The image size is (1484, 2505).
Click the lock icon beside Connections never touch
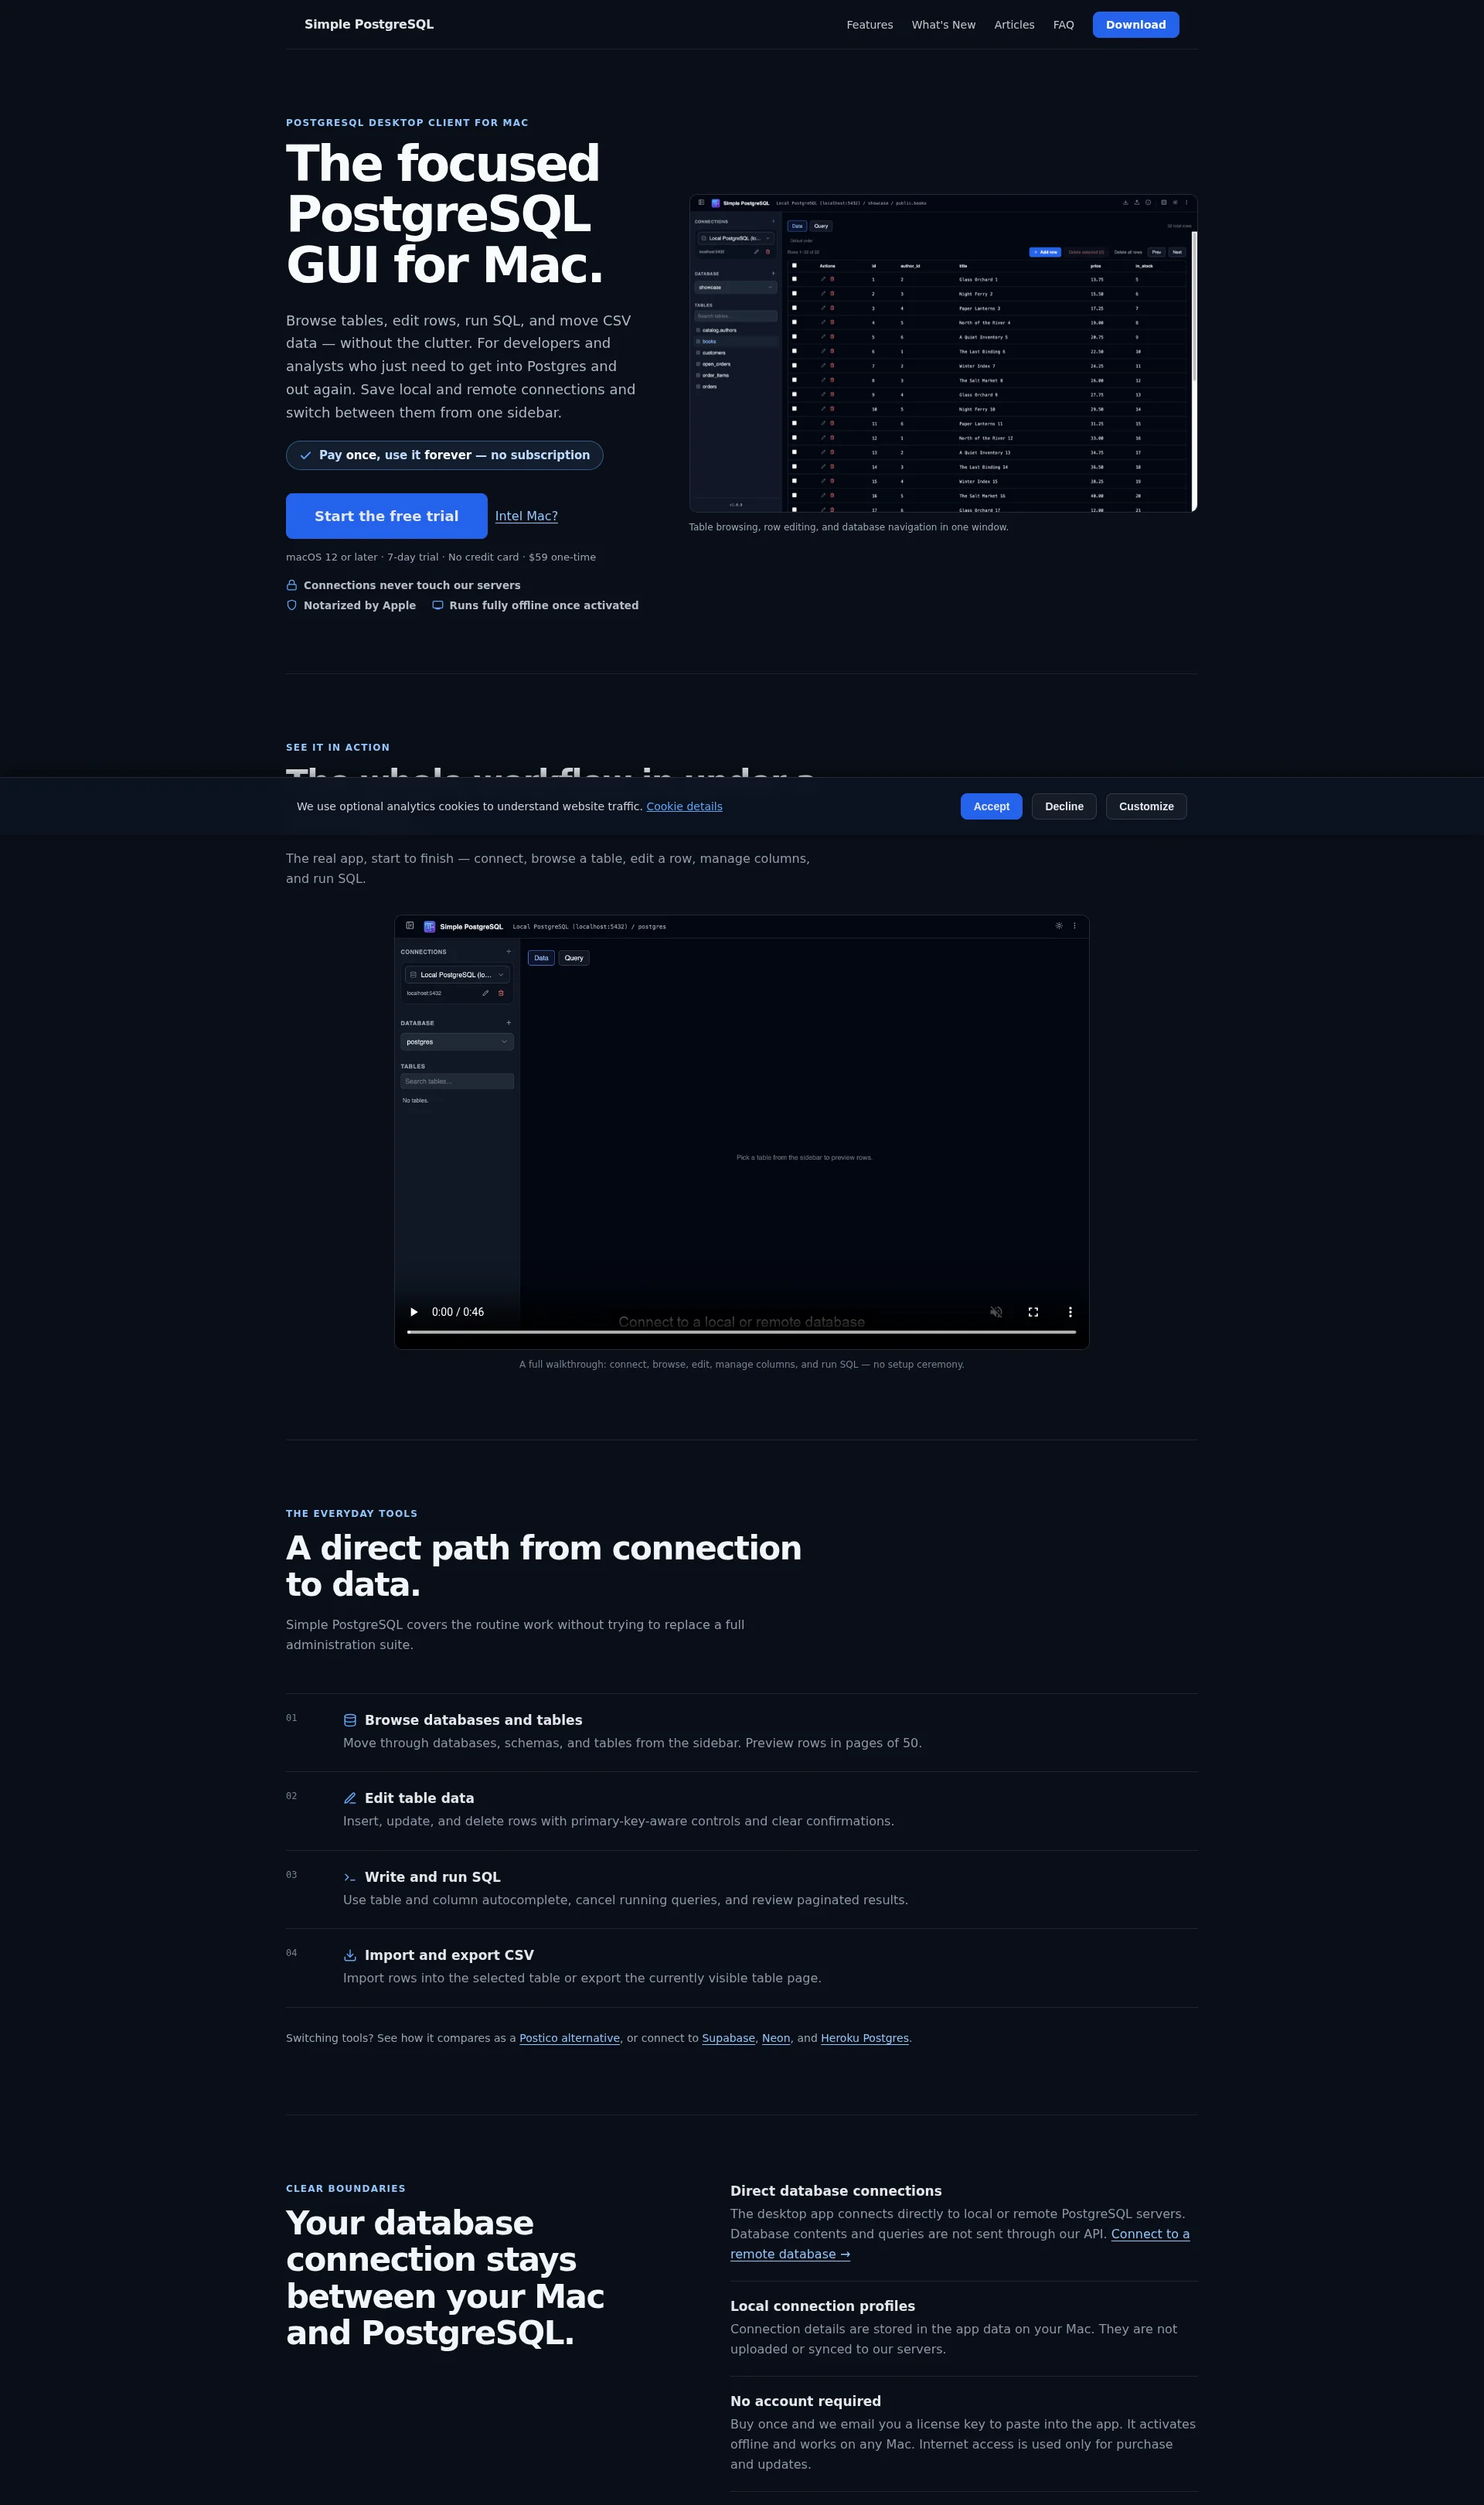[292, 586]
